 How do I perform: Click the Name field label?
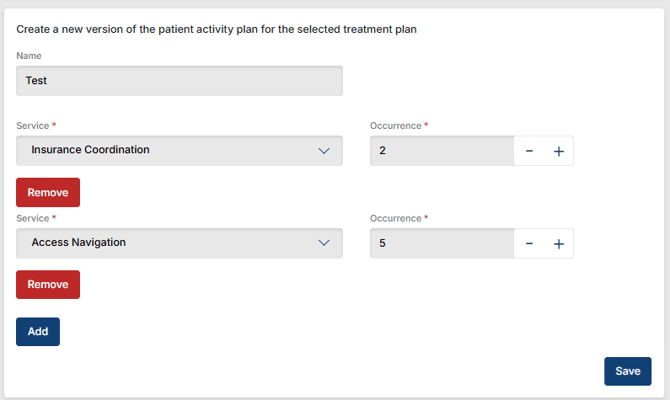[29, 56]
